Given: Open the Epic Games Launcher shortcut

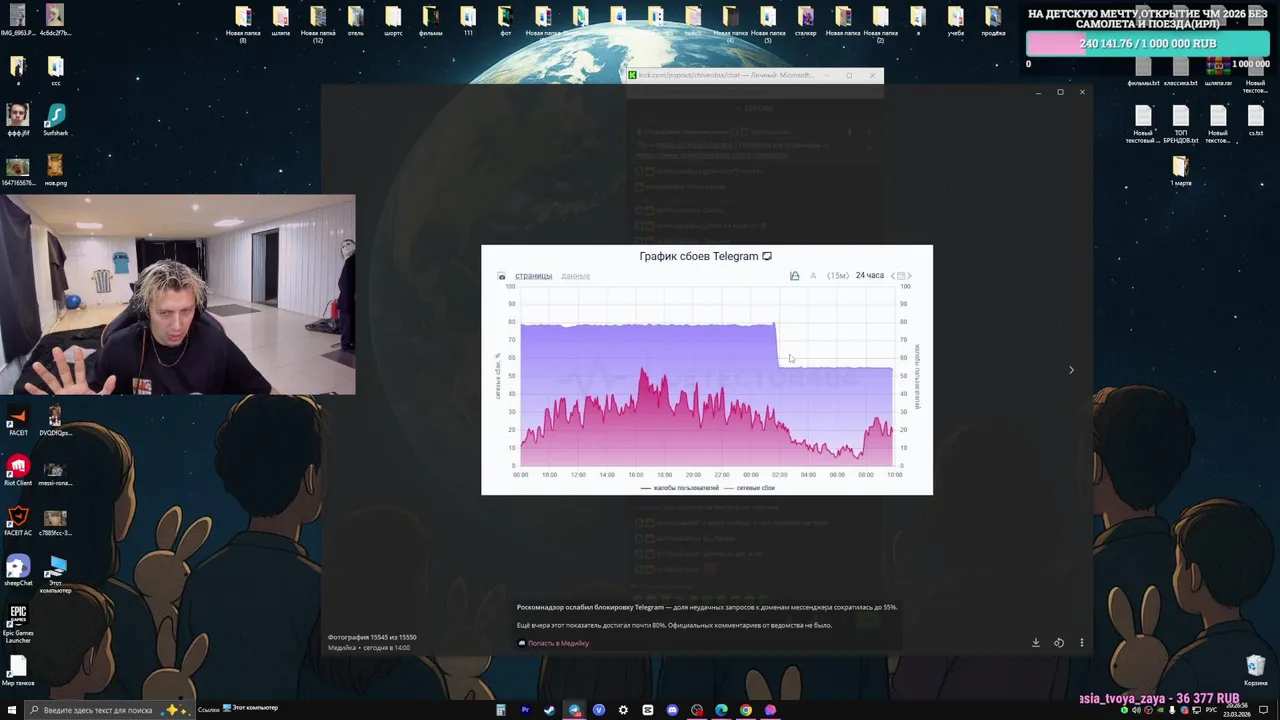Looking at the screenshot, I should click(18, 623).
